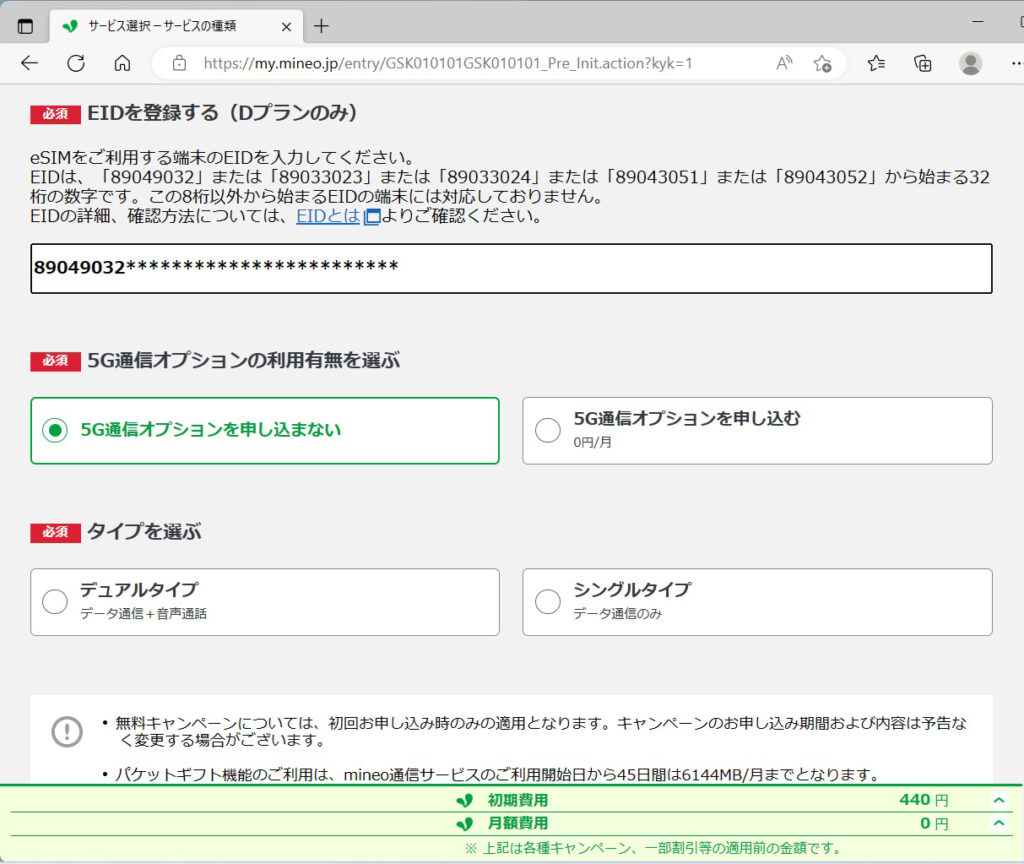Image resolution: width=1024 pixels, height=864 pixels.
Task: Click the 月額費用 label in cost bar
Action: (517, 824)
